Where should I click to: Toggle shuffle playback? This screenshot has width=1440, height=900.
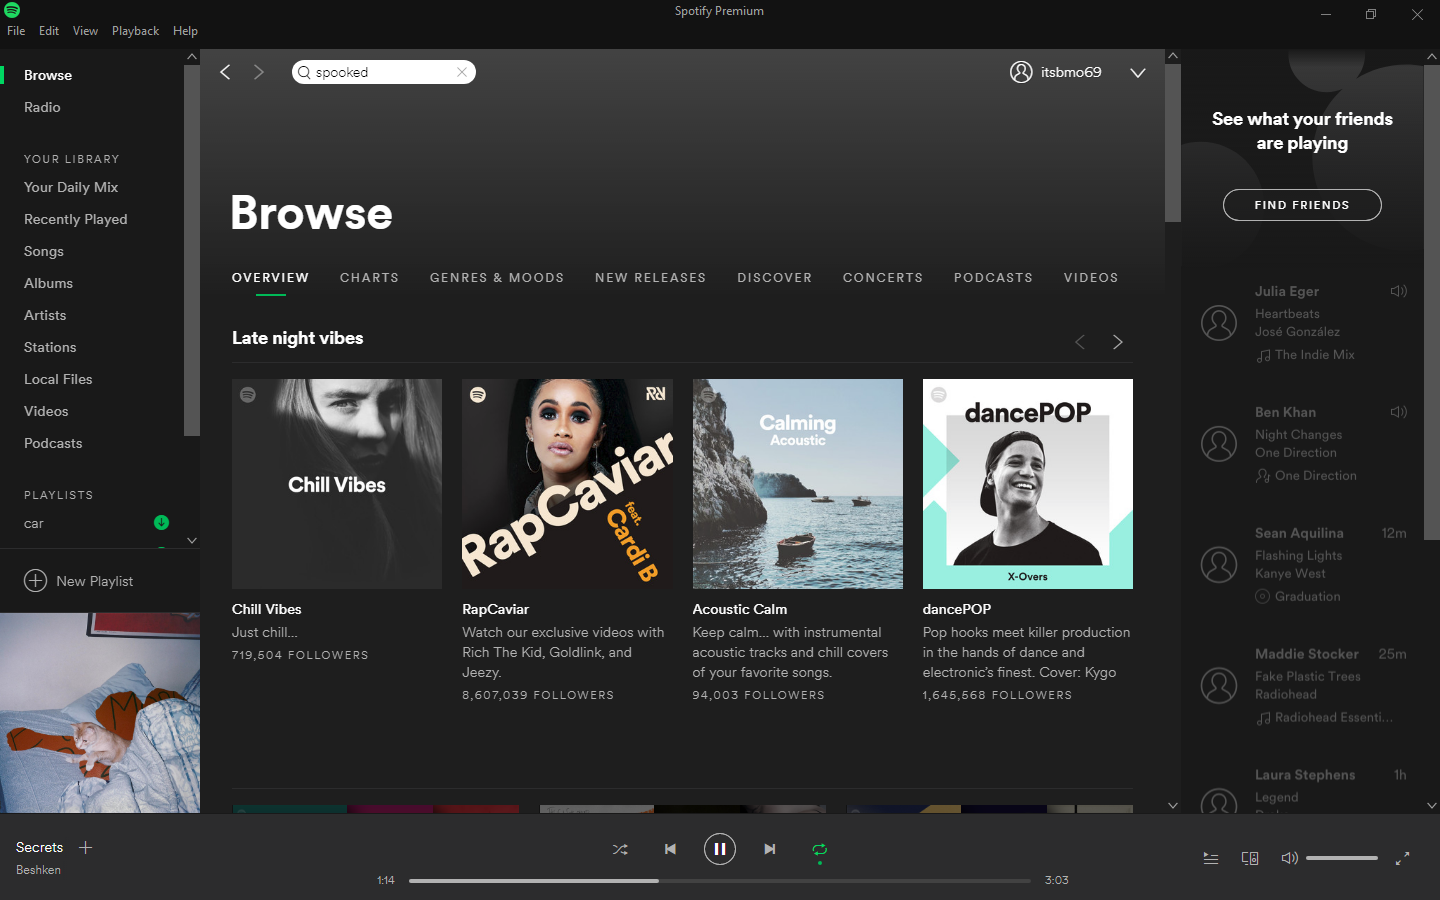tap(620, 849)
